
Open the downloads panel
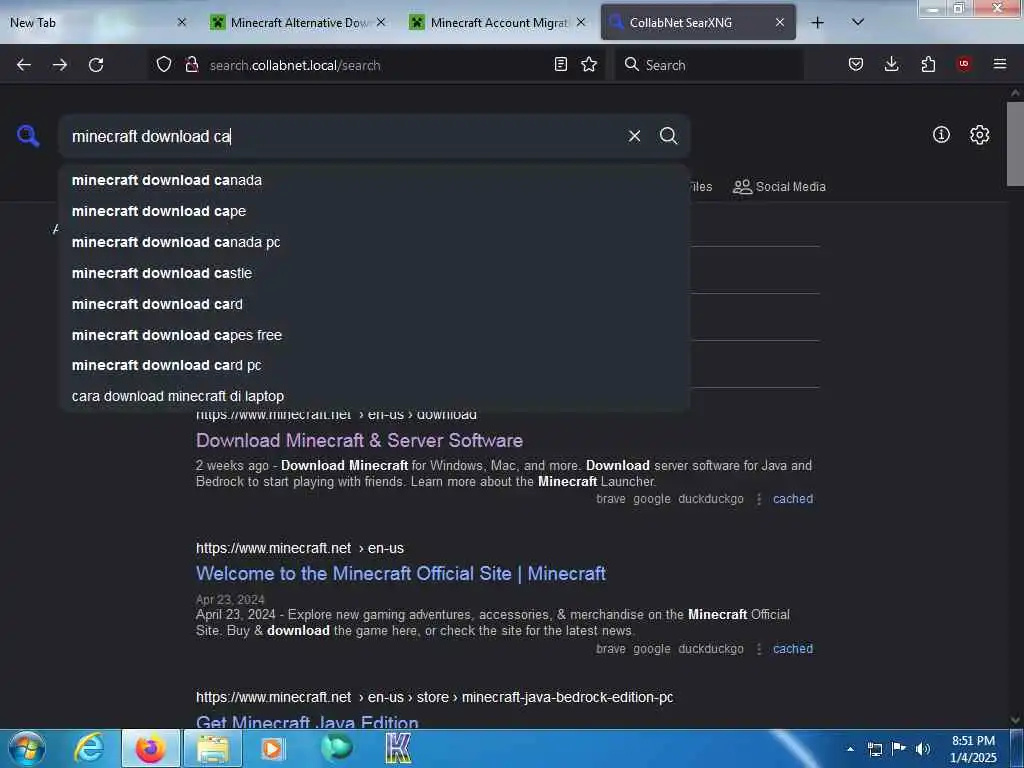point(891,64)
